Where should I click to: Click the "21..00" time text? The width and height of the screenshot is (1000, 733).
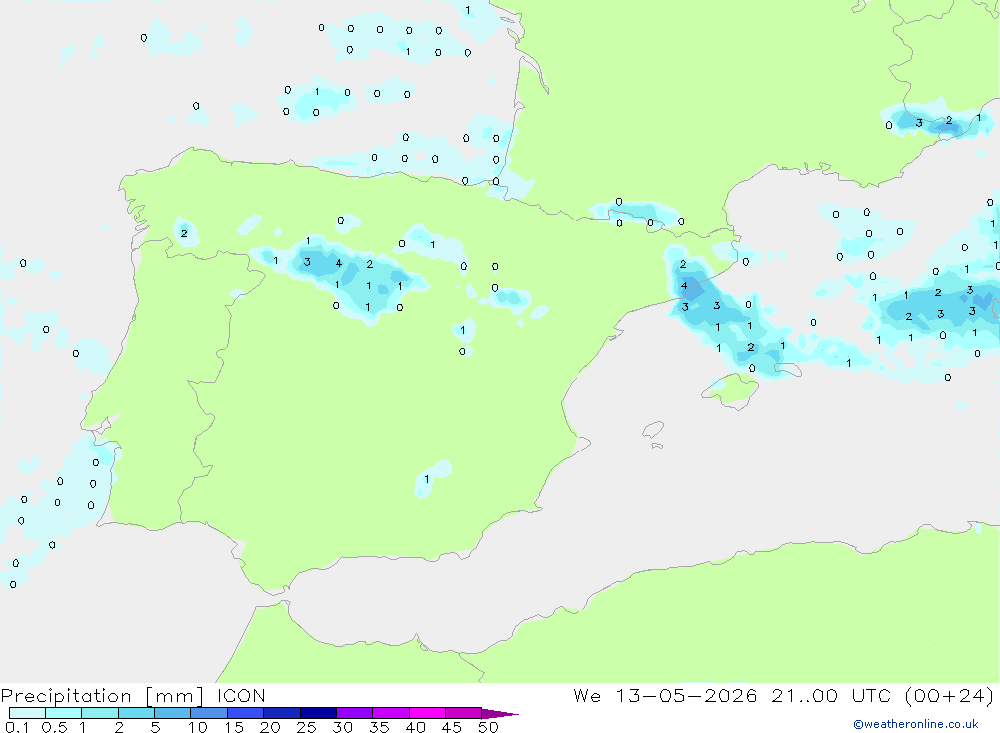coord(804,695)
